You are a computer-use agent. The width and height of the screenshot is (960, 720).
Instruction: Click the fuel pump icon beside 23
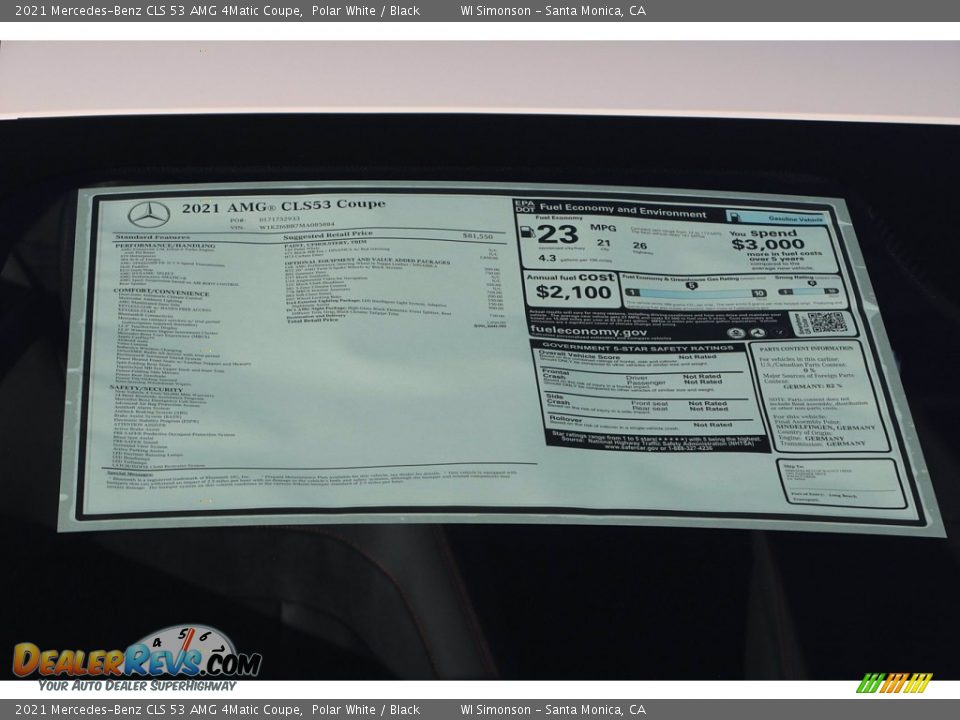[527, 232]
